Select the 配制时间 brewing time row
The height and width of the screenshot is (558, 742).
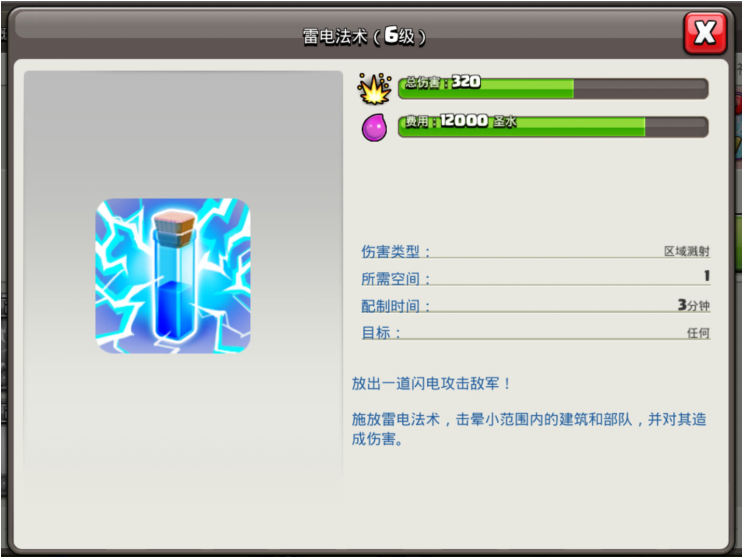tap(535, 305)
